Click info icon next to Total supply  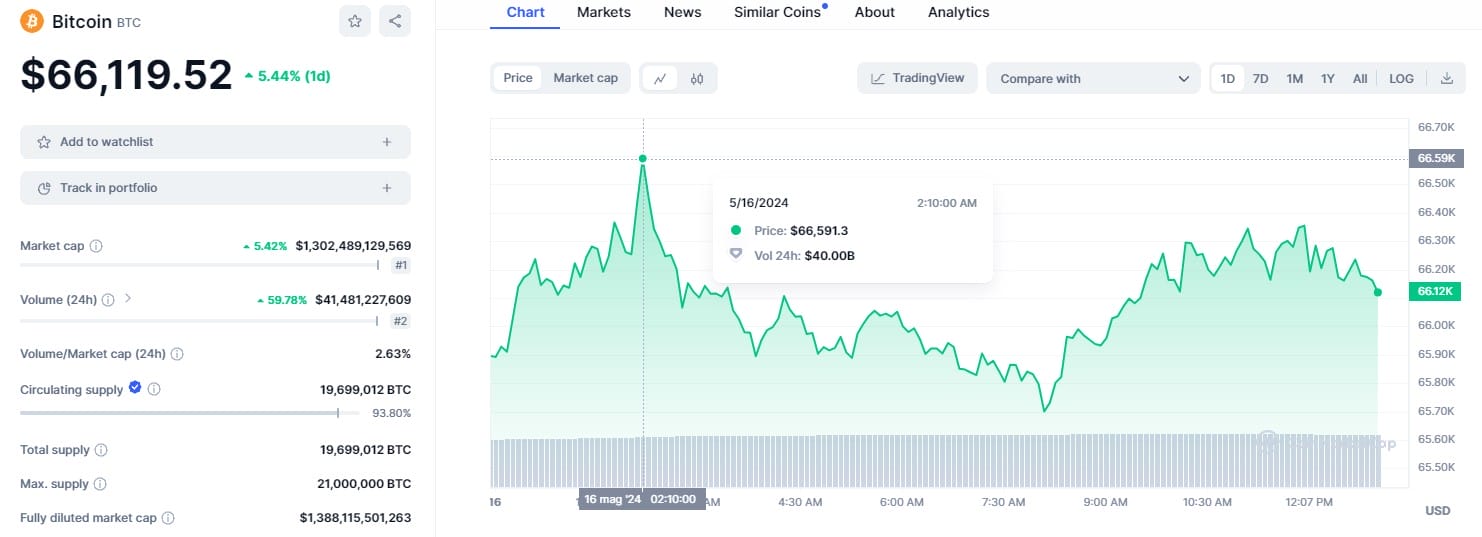(101, 451)
